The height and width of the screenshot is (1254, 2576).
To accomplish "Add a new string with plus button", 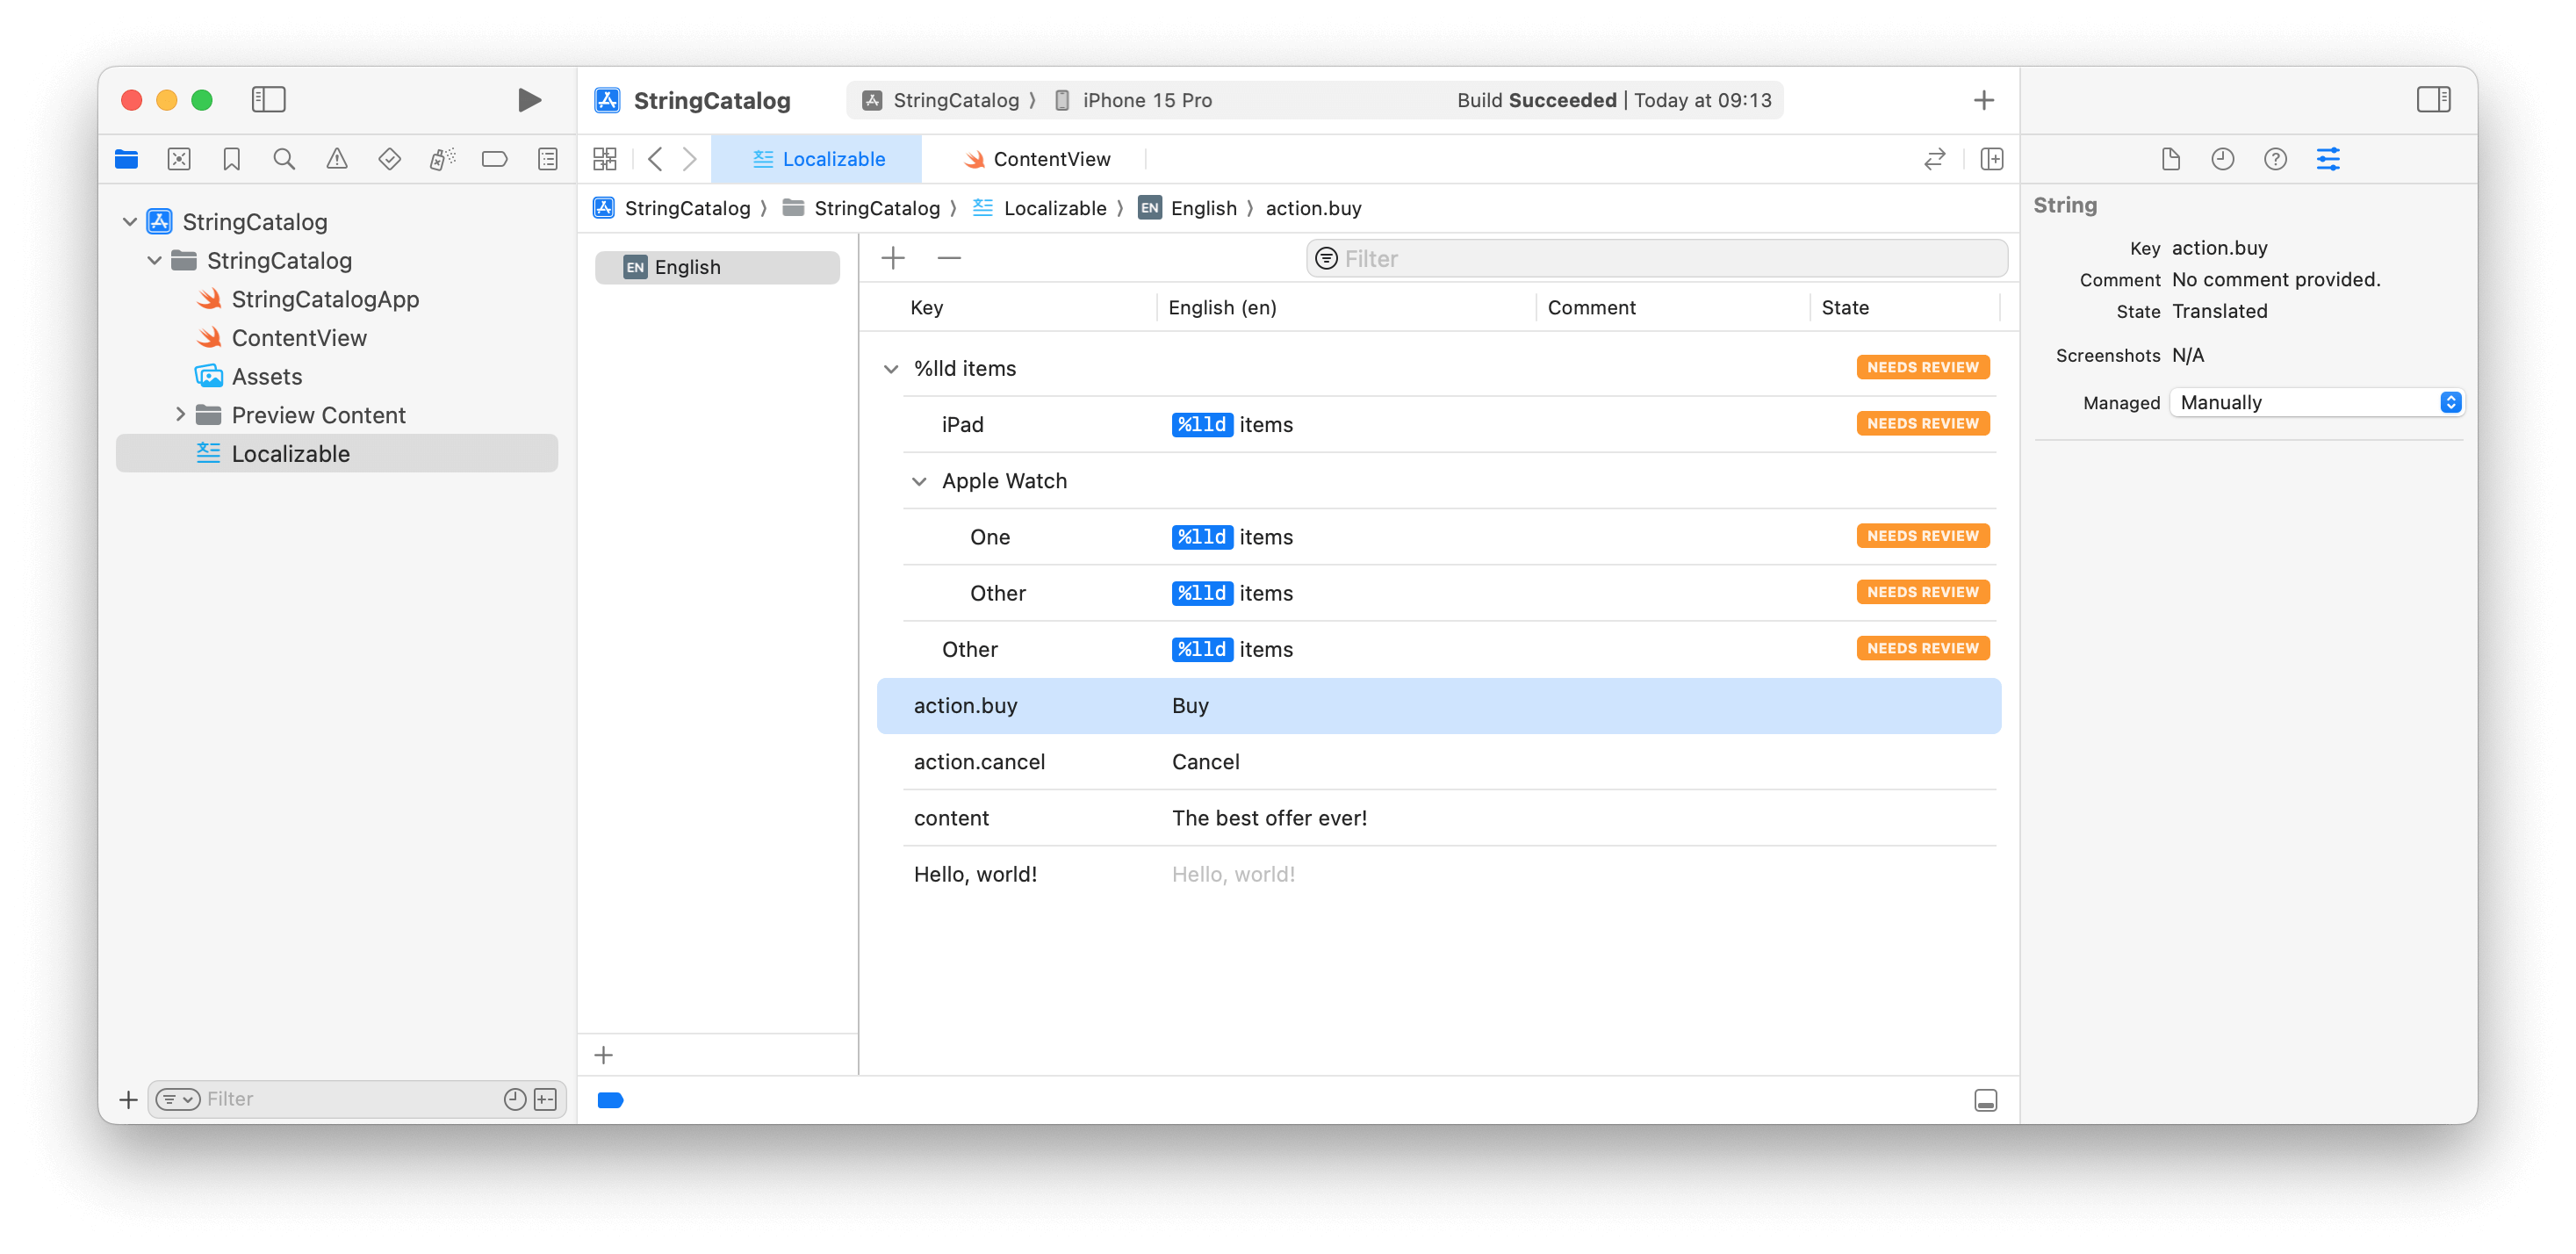I will (893, 258).
